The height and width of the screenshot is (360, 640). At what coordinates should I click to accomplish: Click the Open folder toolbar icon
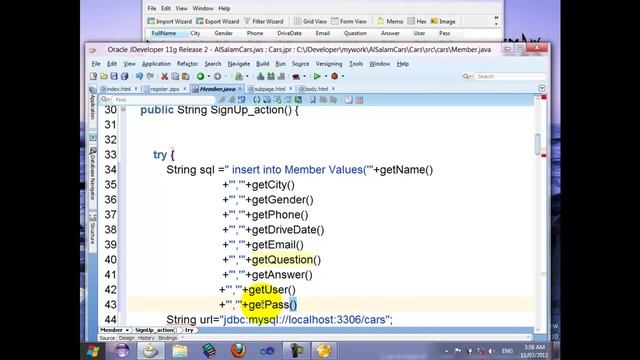(x=104, y=76)
